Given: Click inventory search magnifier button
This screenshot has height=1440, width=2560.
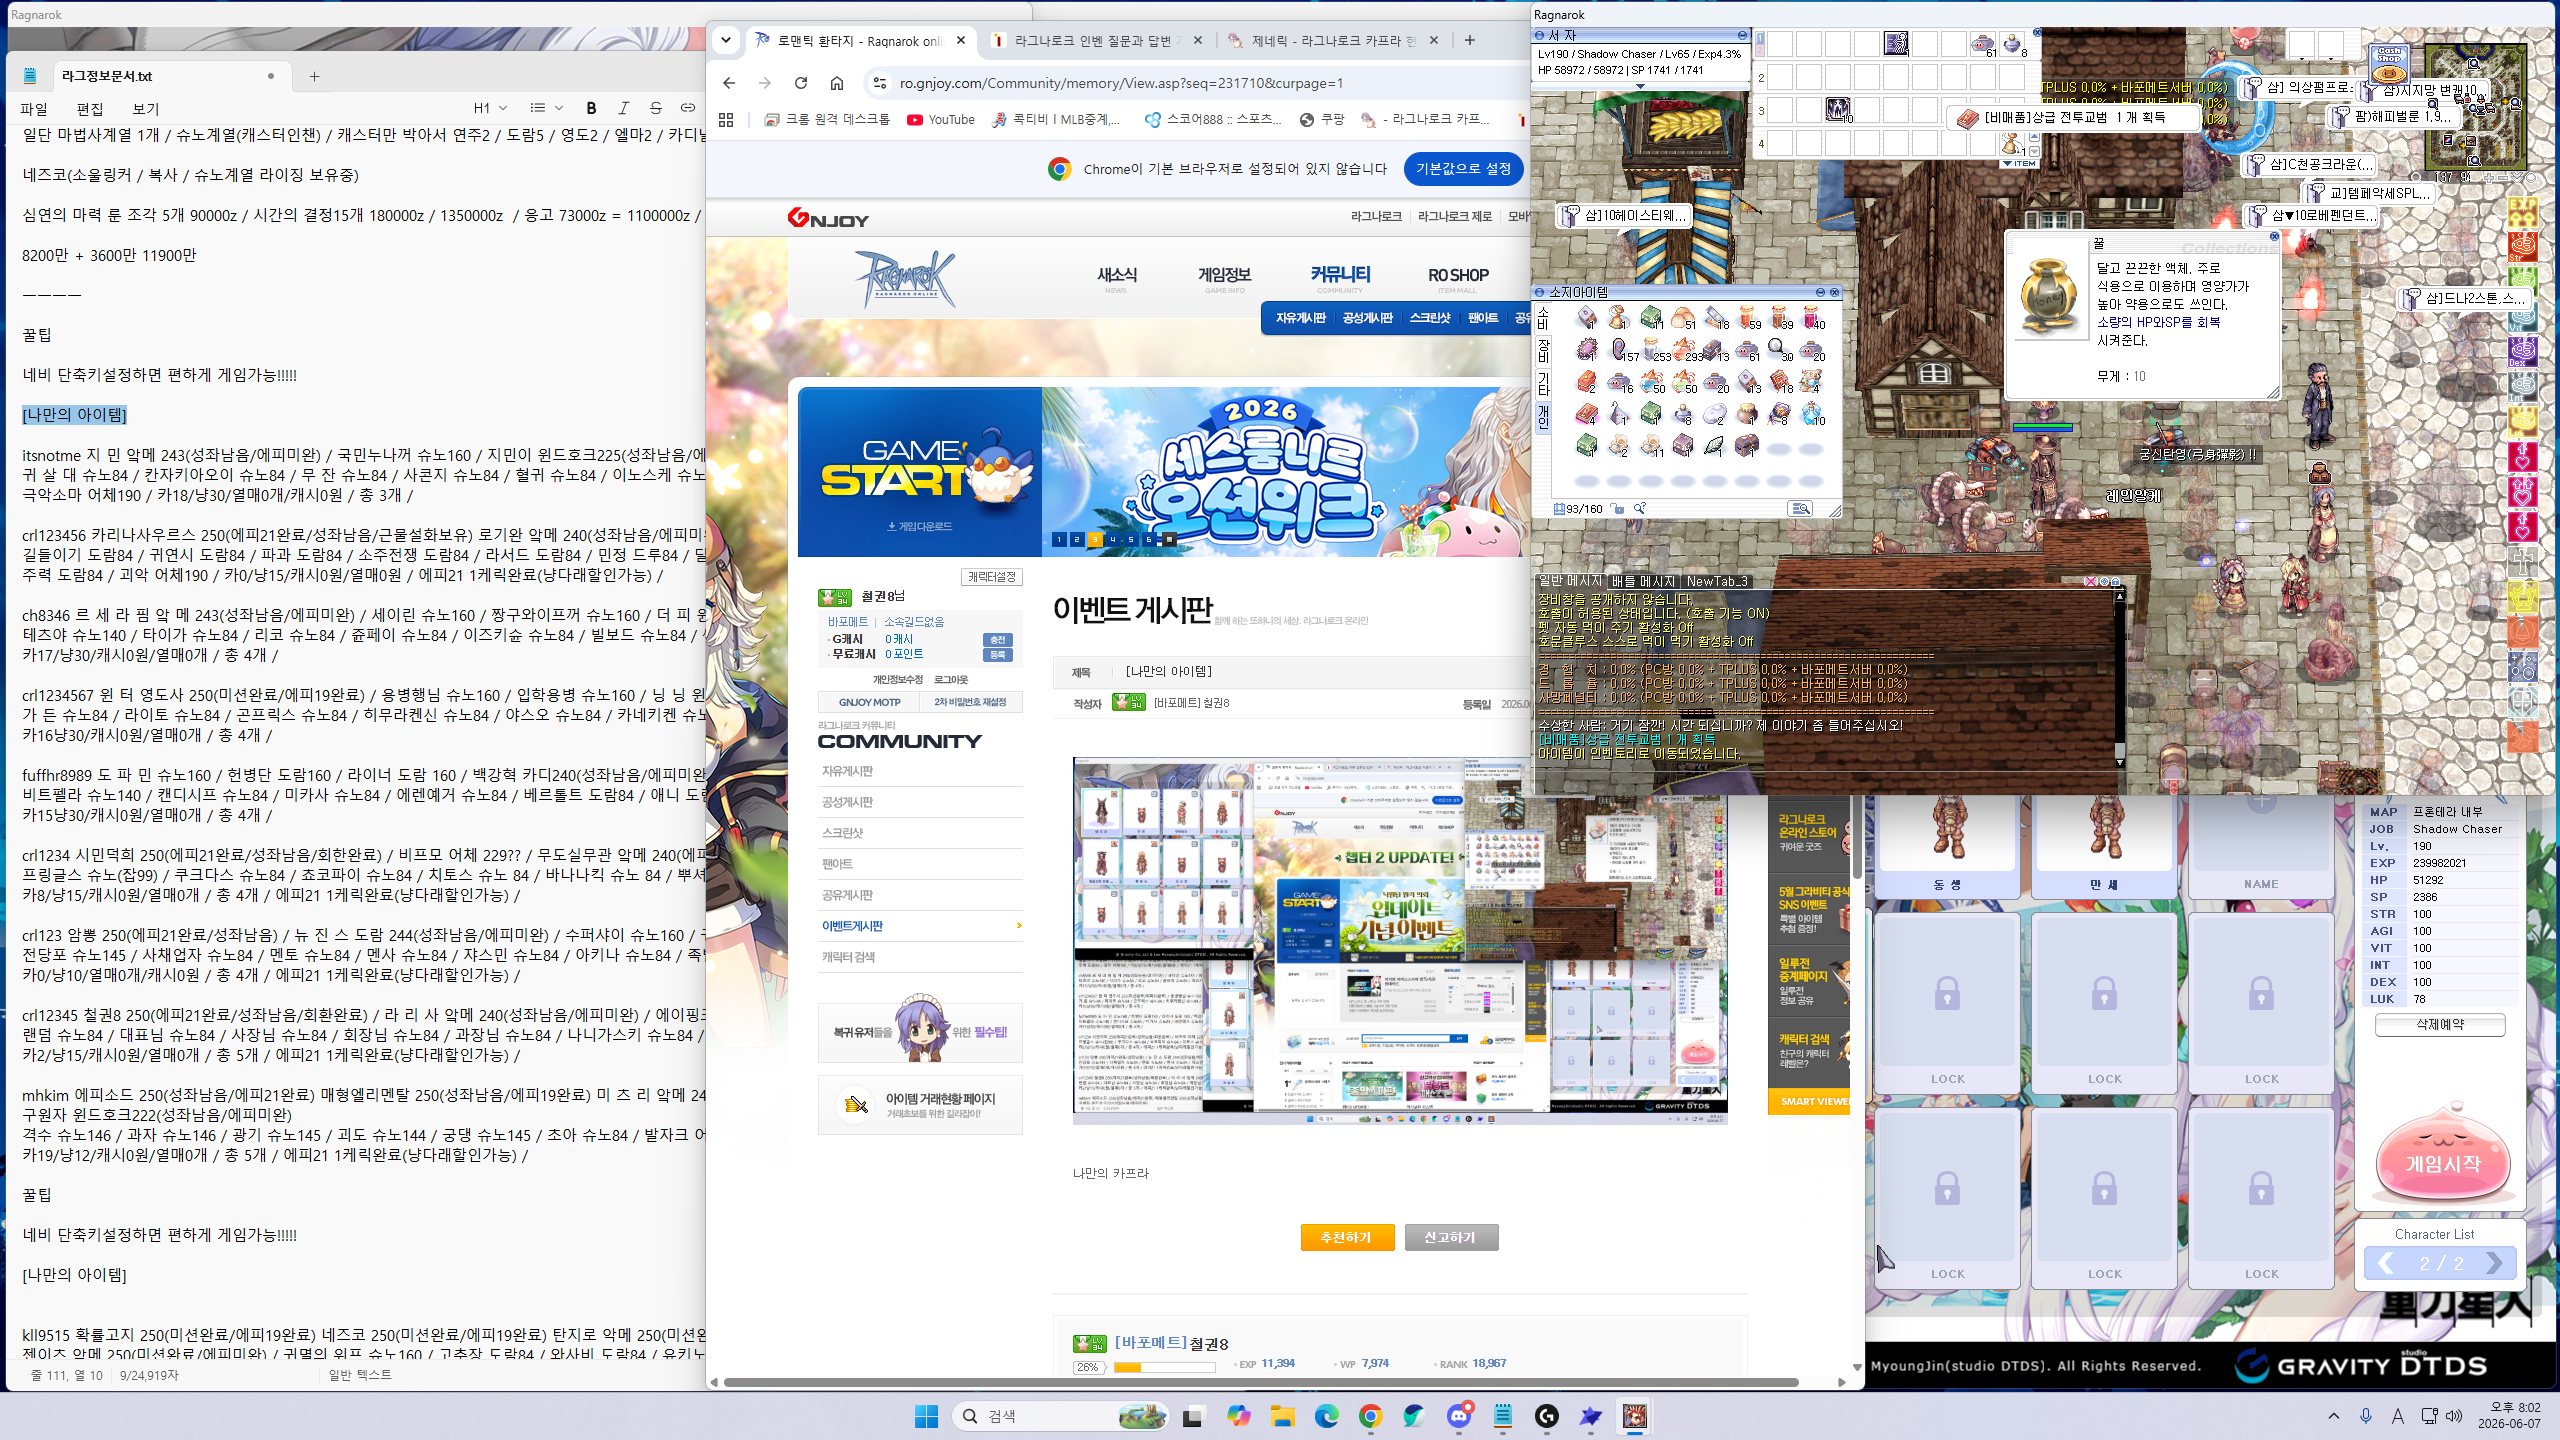Looking at the screenshot, I should coord(1800,509).
